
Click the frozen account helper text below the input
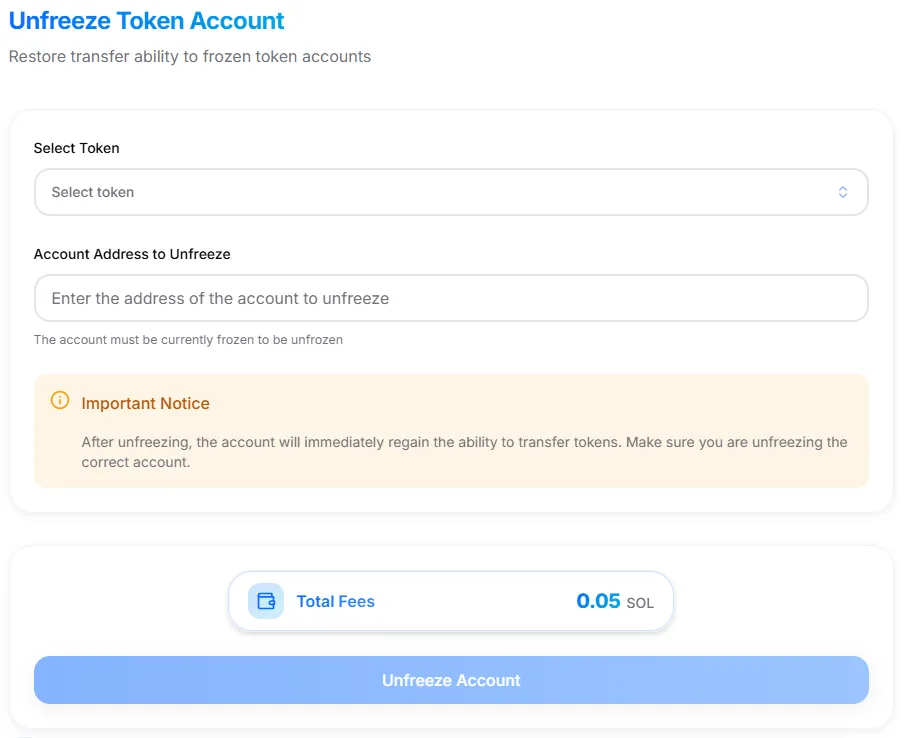click(188, 339)
